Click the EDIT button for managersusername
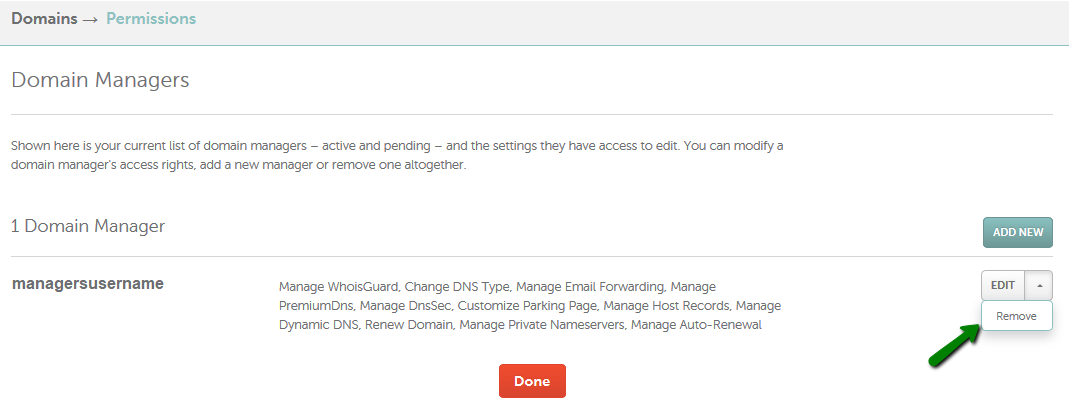The image size is (1075, 410). pyautogui.click(x=1003, y=285)
